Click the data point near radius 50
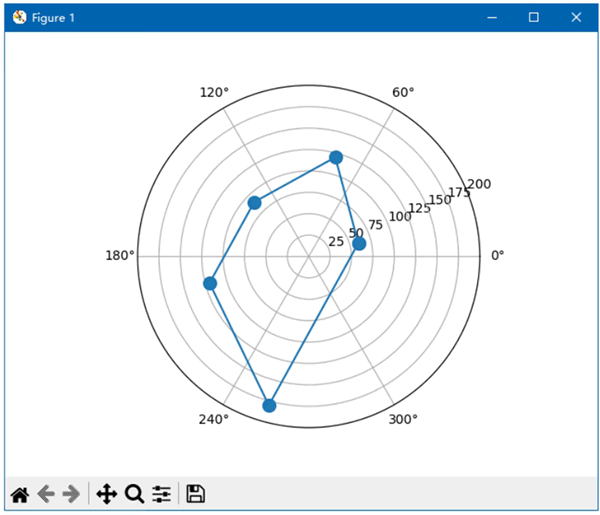Viewport: 600px width, 515px height. pyautogui.click(x=359, y=244)
